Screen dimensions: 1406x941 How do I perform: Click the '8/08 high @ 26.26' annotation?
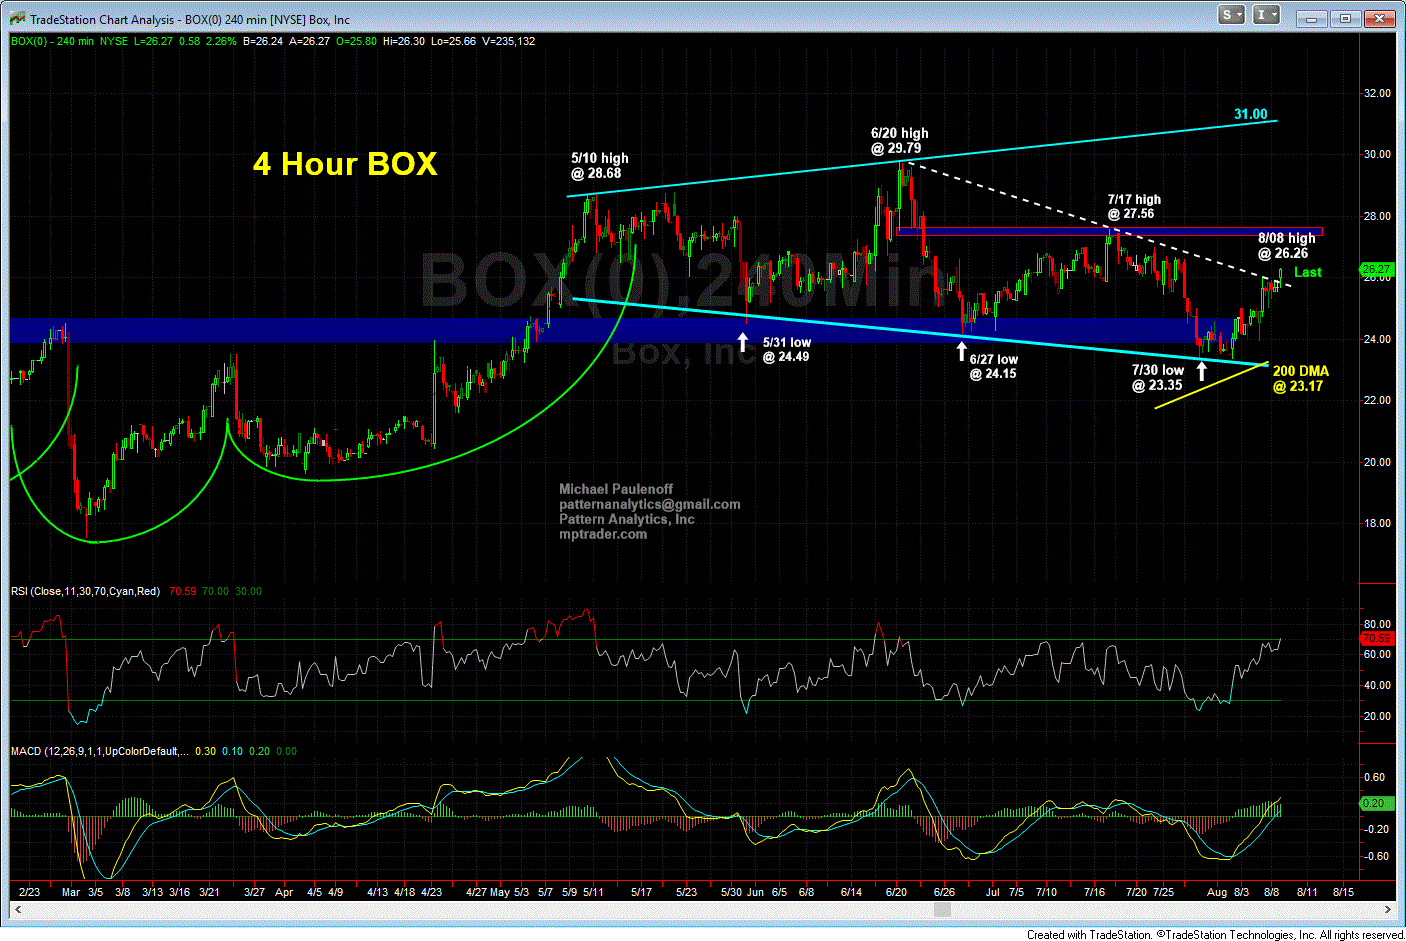click(1286, 245)
